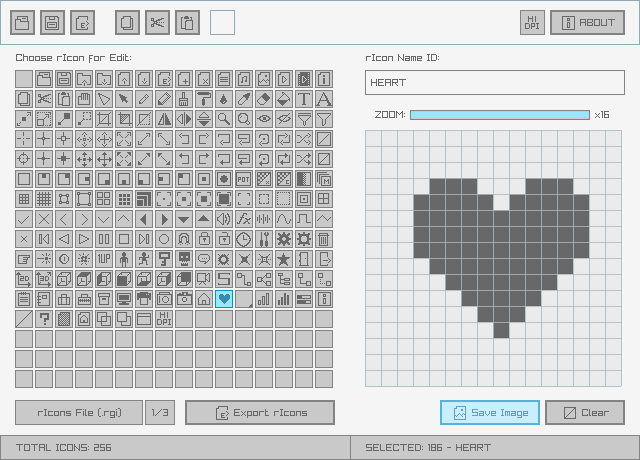
Task: Select the OK checkmark tick icon
Action: tap(24, 219)
